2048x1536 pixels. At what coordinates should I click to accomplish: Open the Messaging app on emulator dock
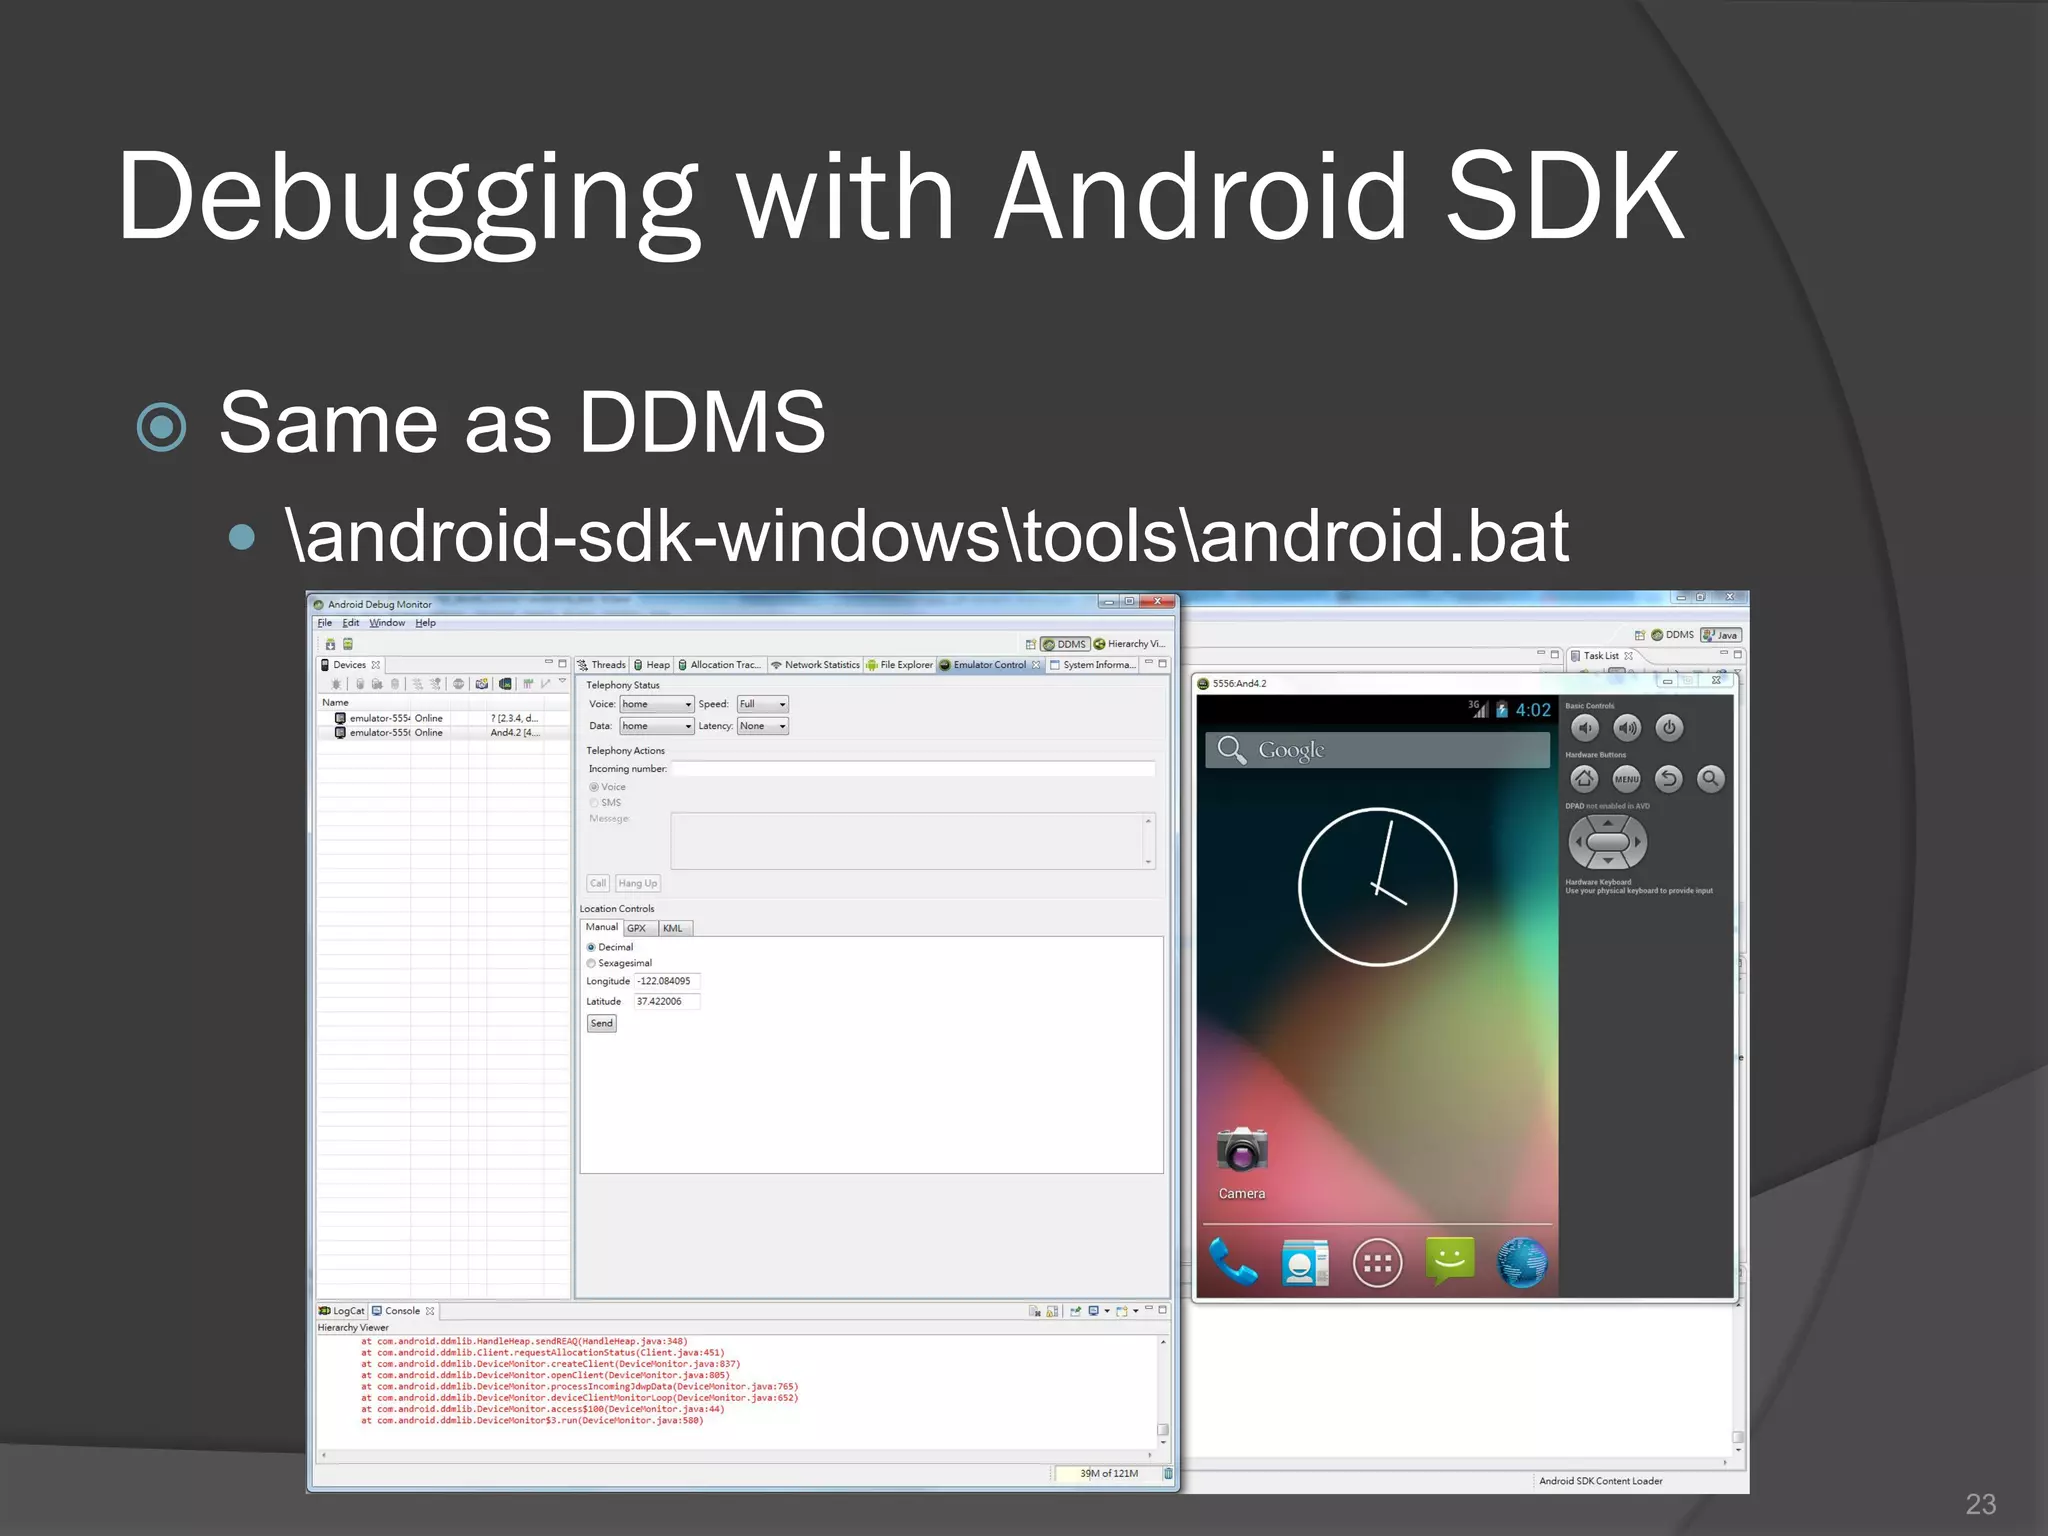tap(1450, 1261)
